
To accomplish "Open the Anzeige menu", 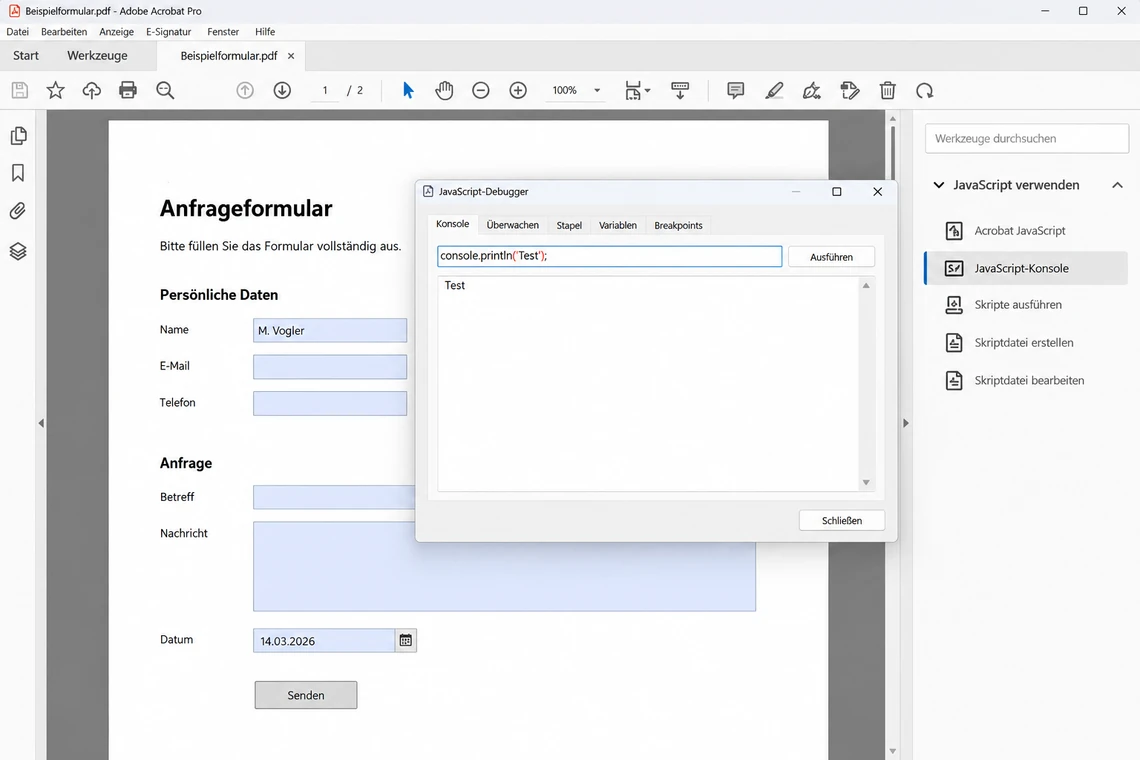I will click(116, 31).
